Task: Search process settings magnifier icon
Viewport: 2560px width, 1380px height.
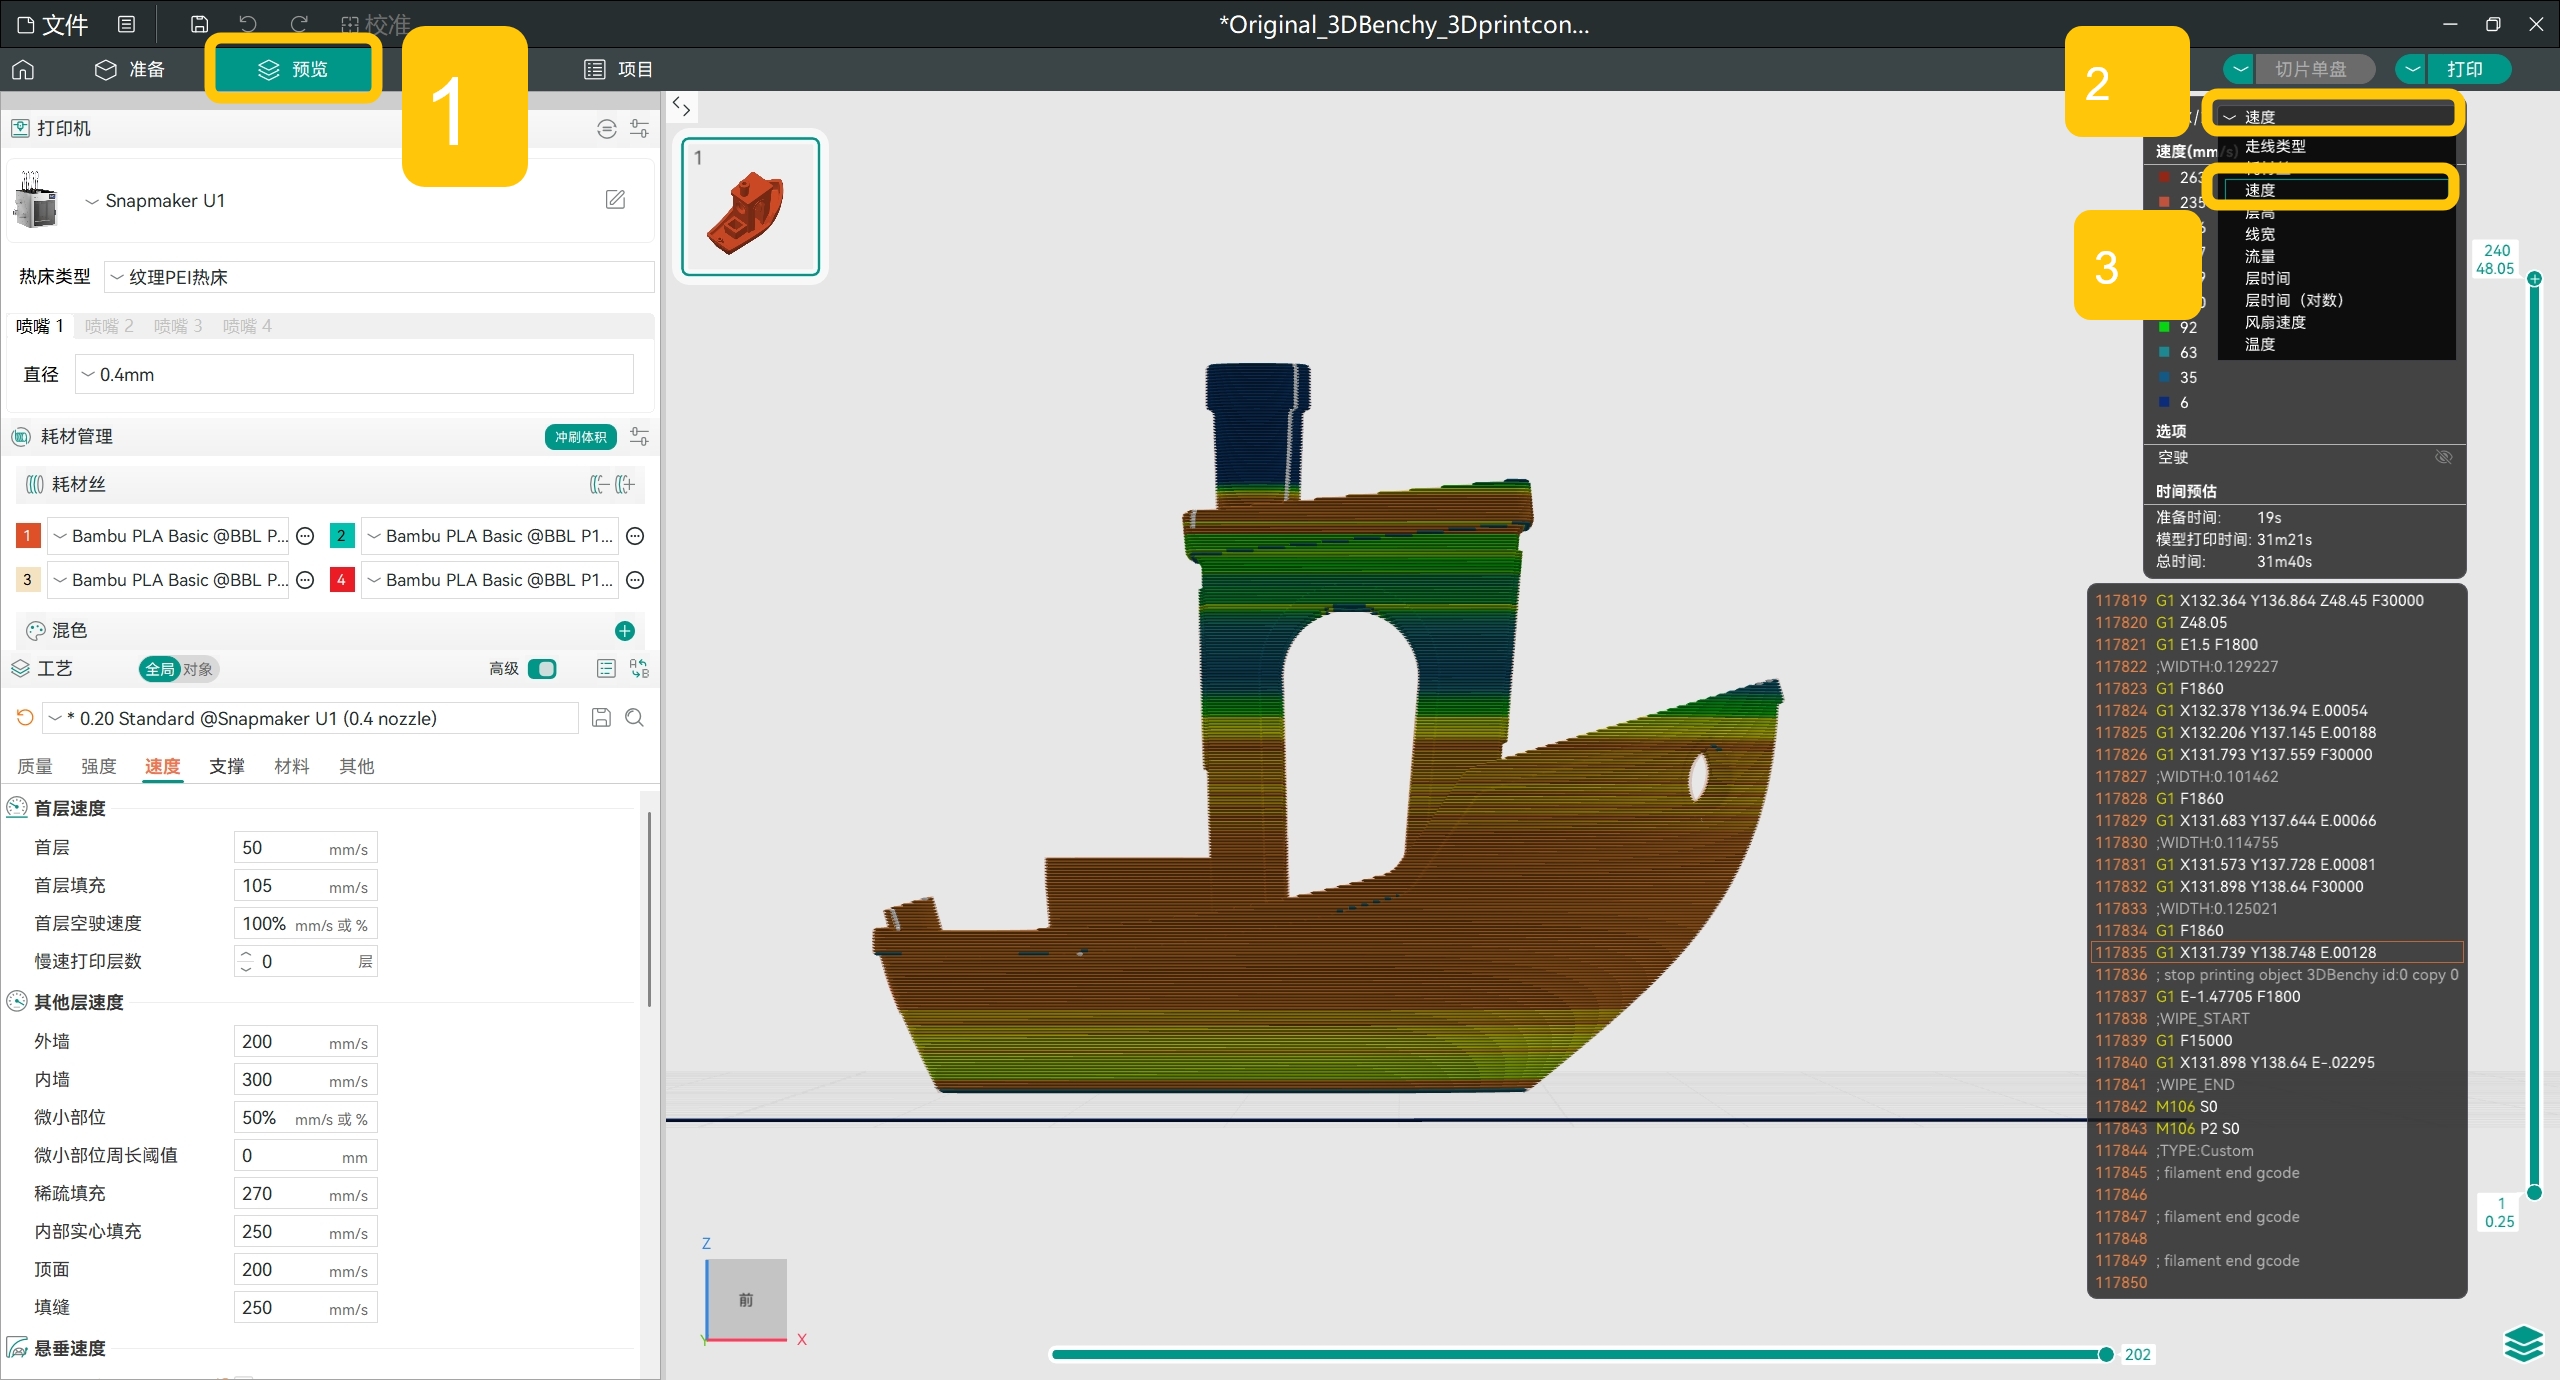Action: [634, 718]
